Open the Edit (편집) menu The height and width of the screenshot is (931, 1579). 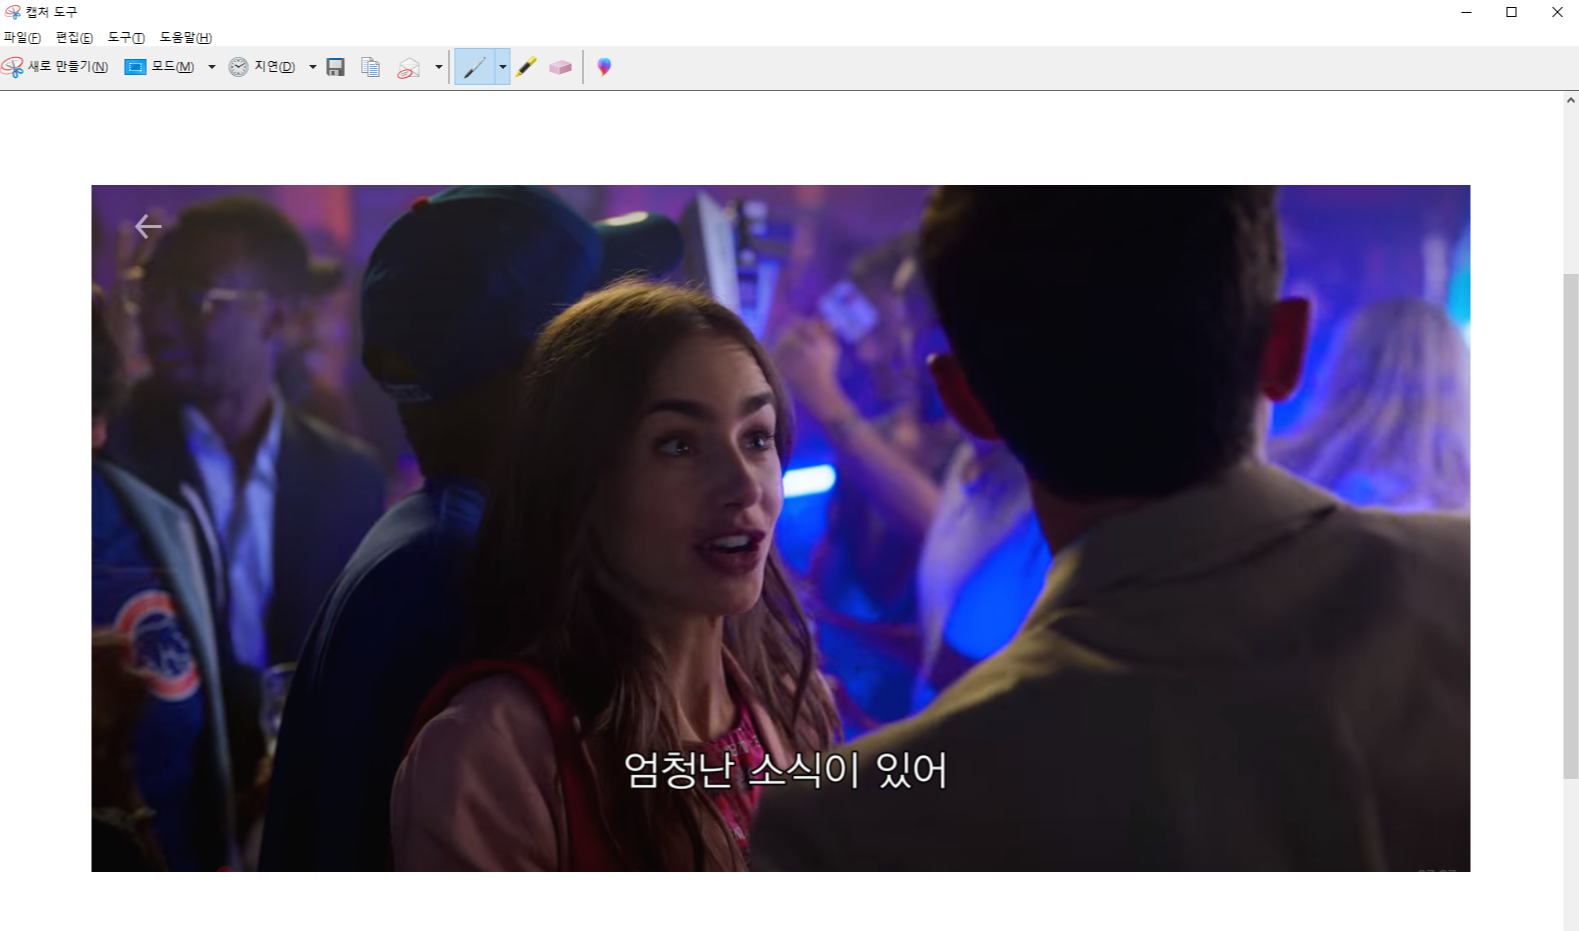[74, 37]
